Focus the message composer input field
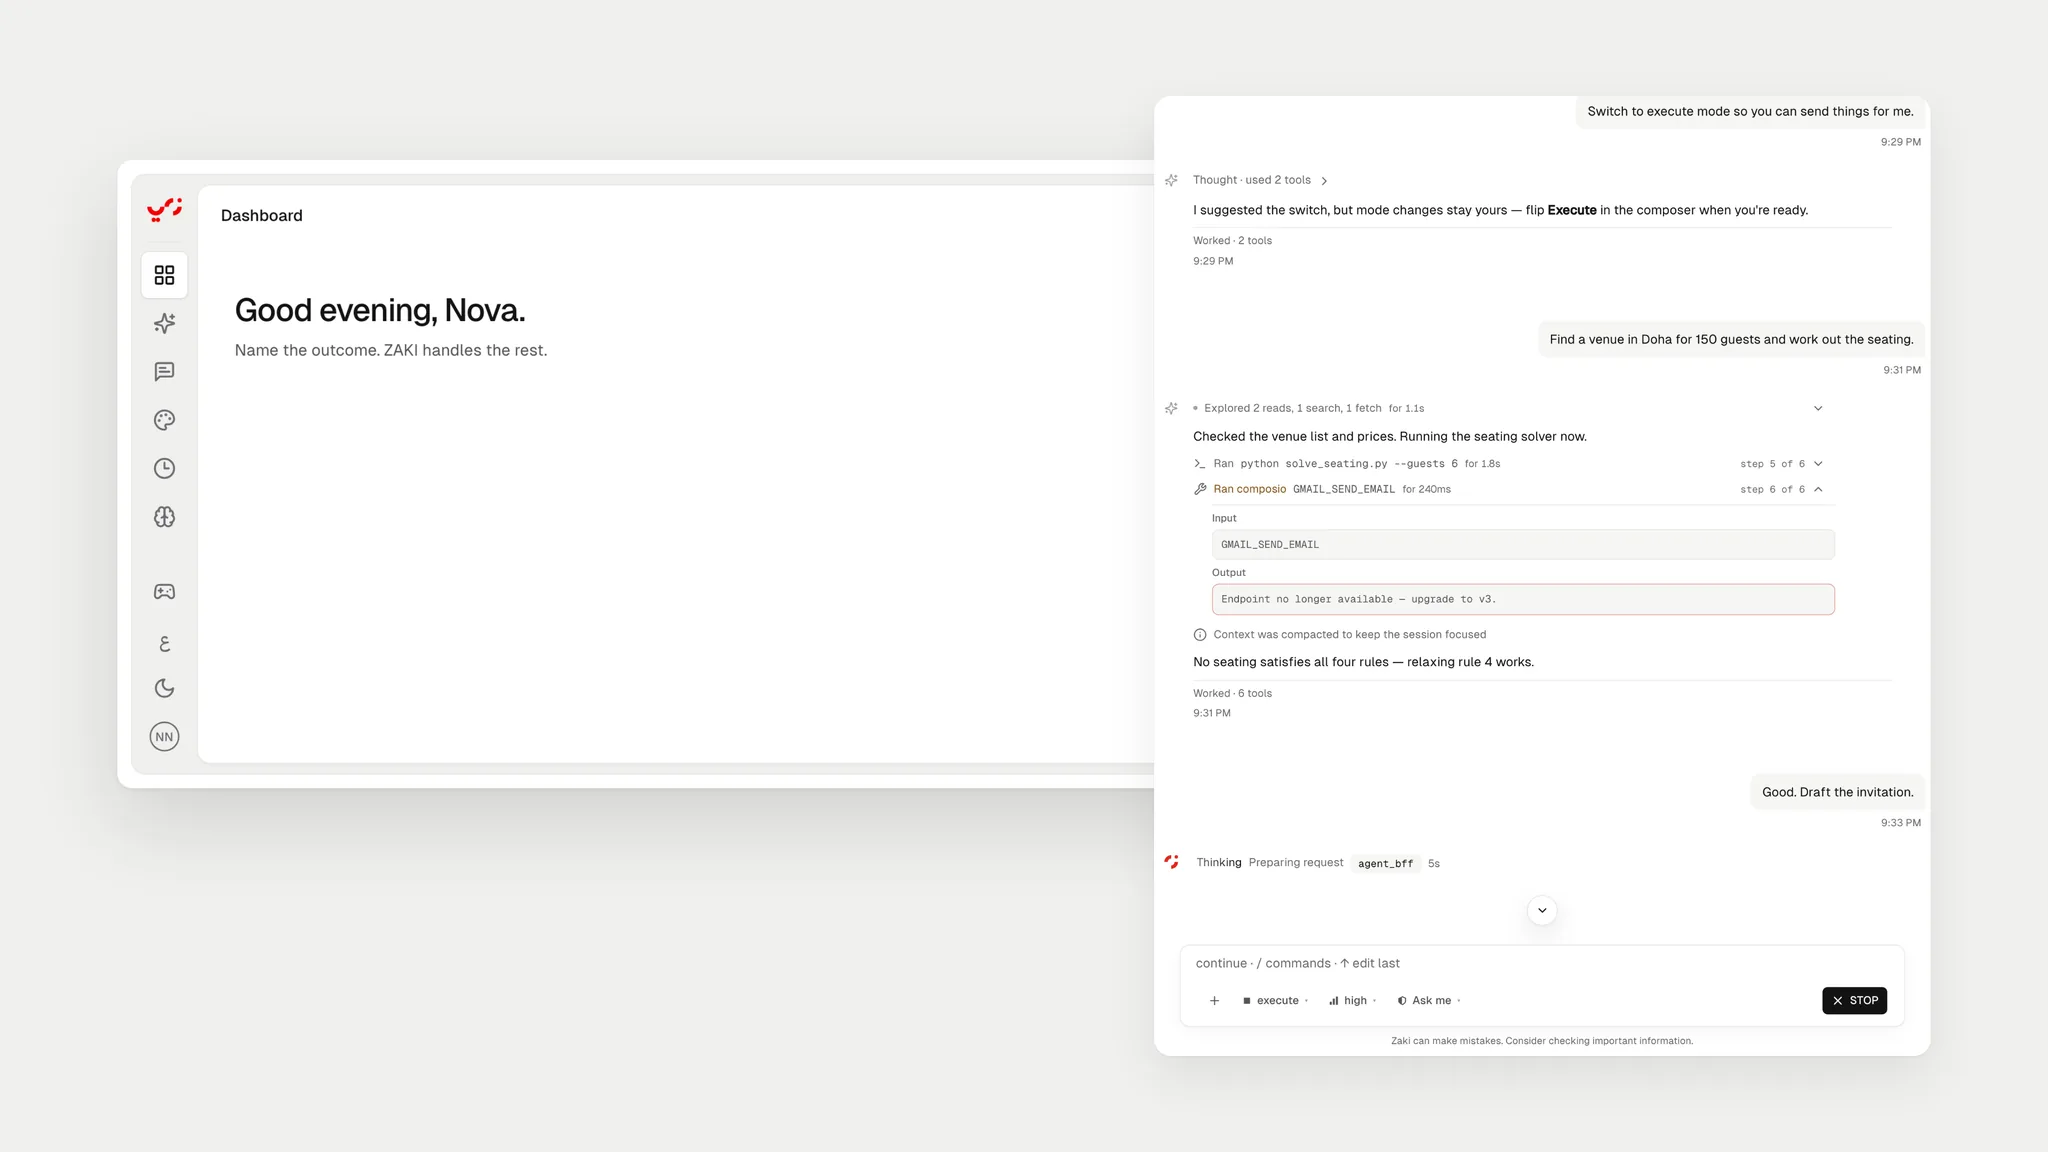Image resolution: width=2048 pixels, height=1152 pixels. 1542,963
